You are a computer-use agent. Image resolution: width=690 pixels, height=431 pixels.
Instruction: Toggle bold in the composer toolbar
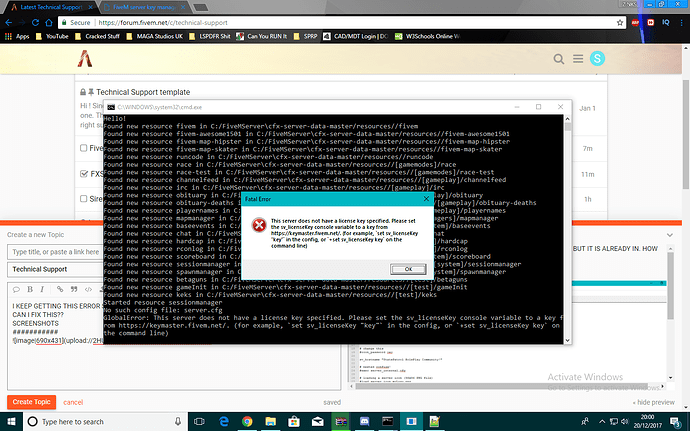tap(30, 289)
